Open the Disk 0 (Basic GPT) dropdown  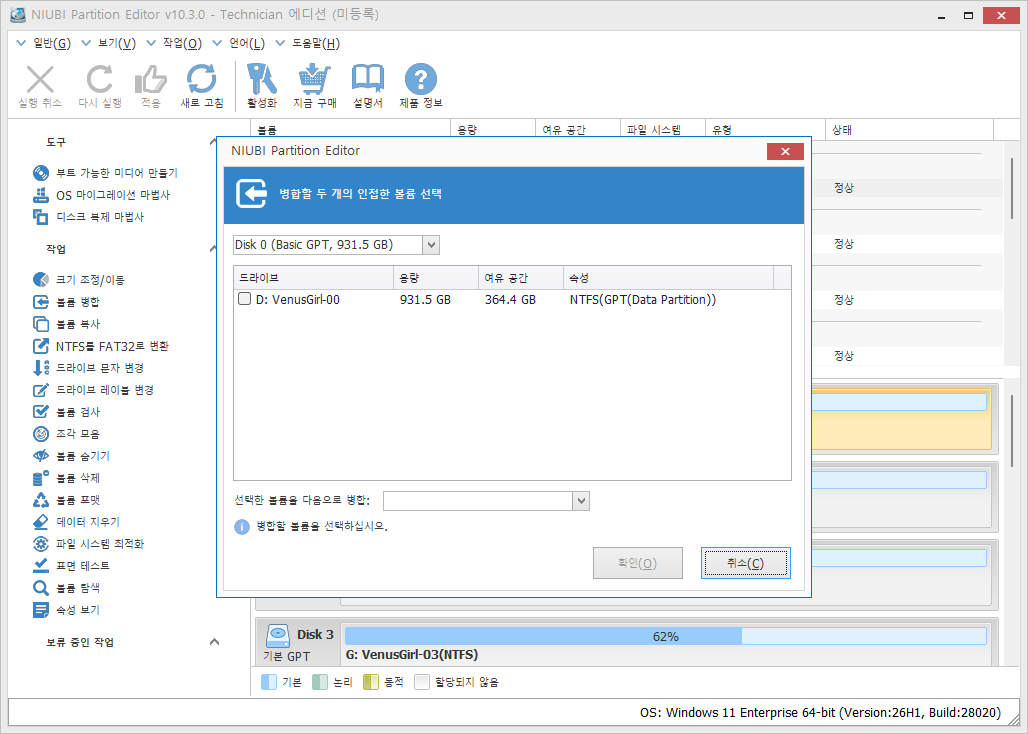431,245
